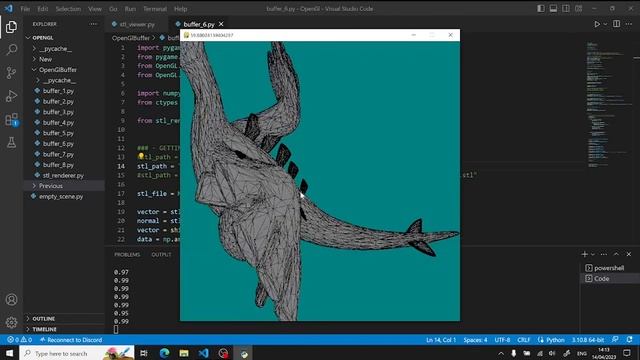Open the Extensions view

point(11,120)
